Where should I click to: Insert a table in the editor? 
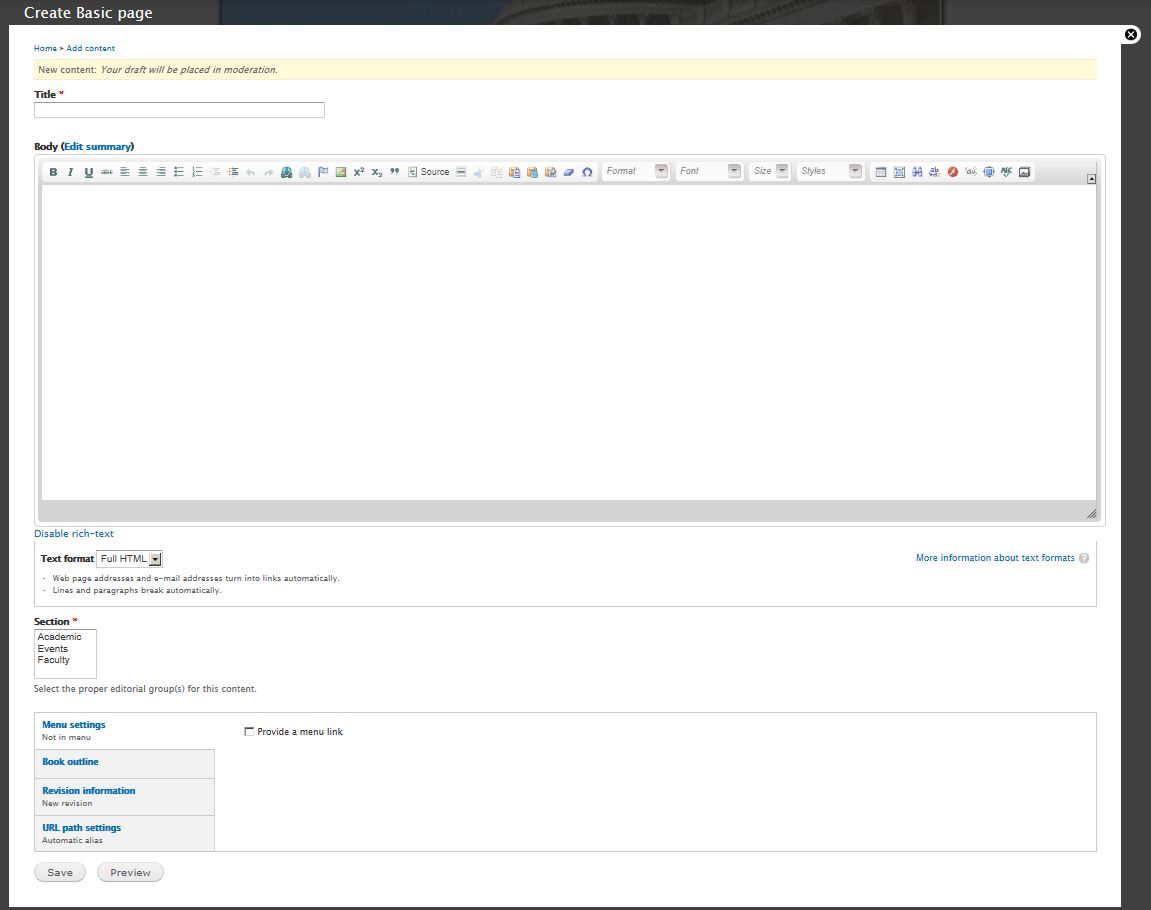point(881,172)
